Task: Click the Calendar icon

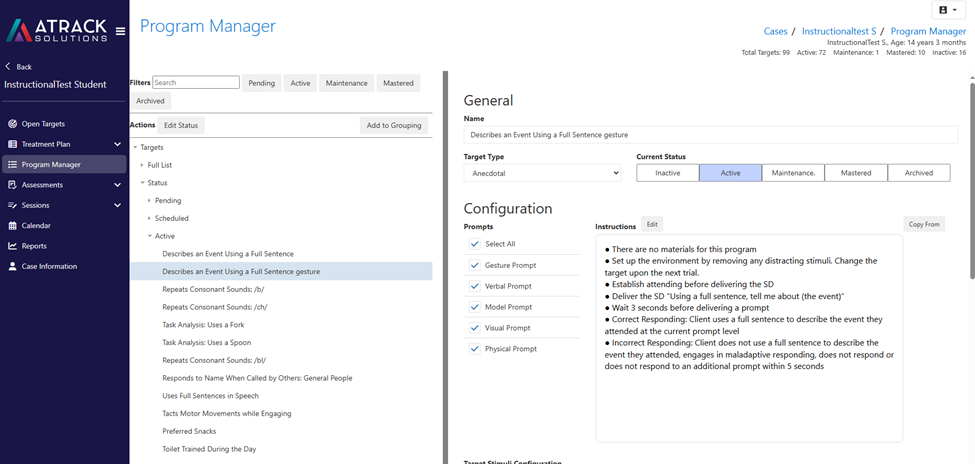Action: pos(12,226)
